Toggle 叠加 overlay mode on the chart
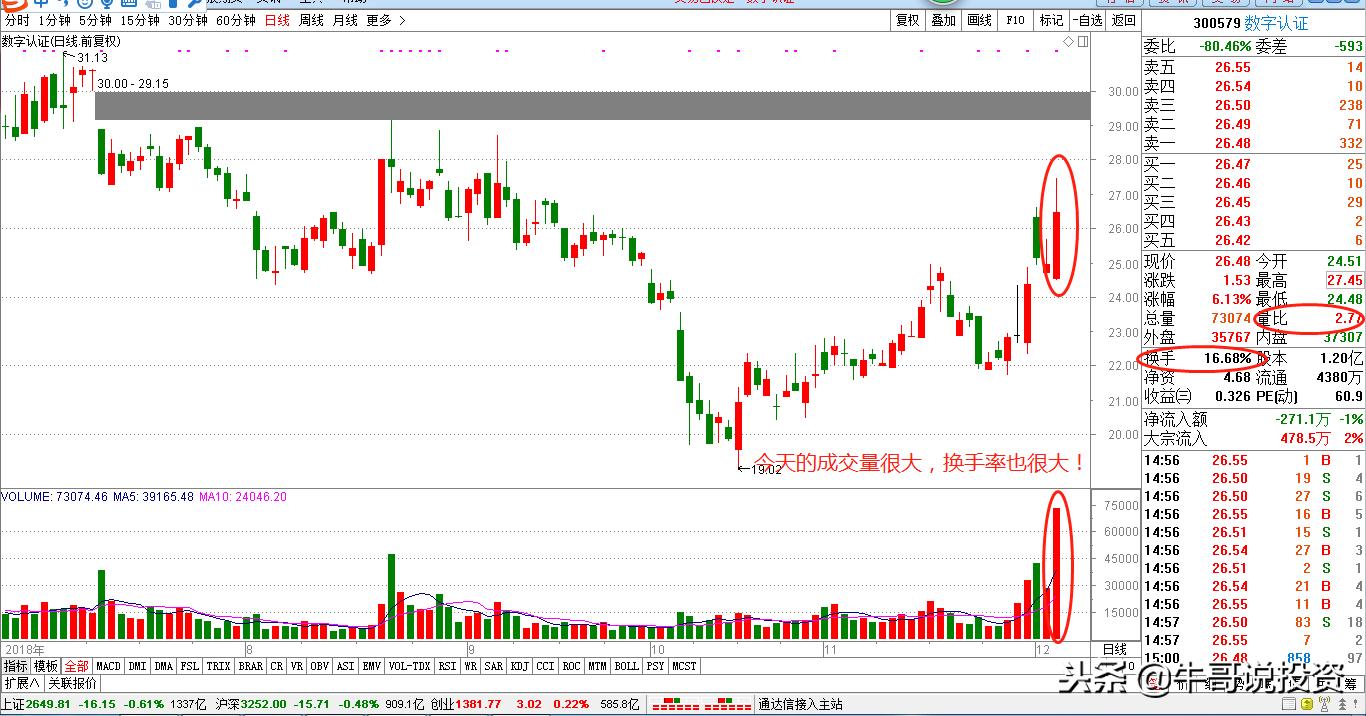The image size is (1366, 716). (x=943, y=19)
